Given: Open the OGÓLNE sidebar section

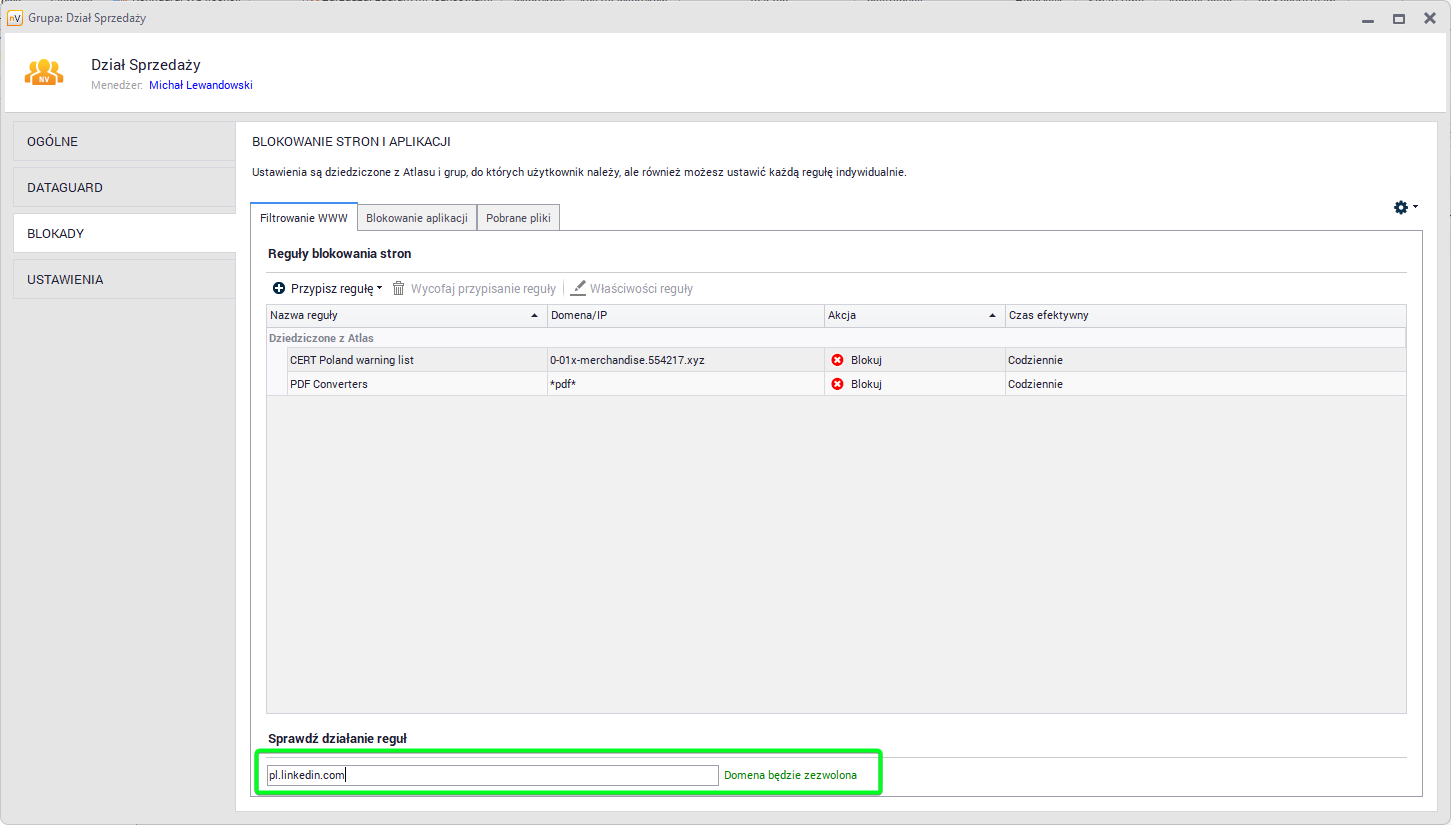Looking at the screenshot, I should coord(124,142).
